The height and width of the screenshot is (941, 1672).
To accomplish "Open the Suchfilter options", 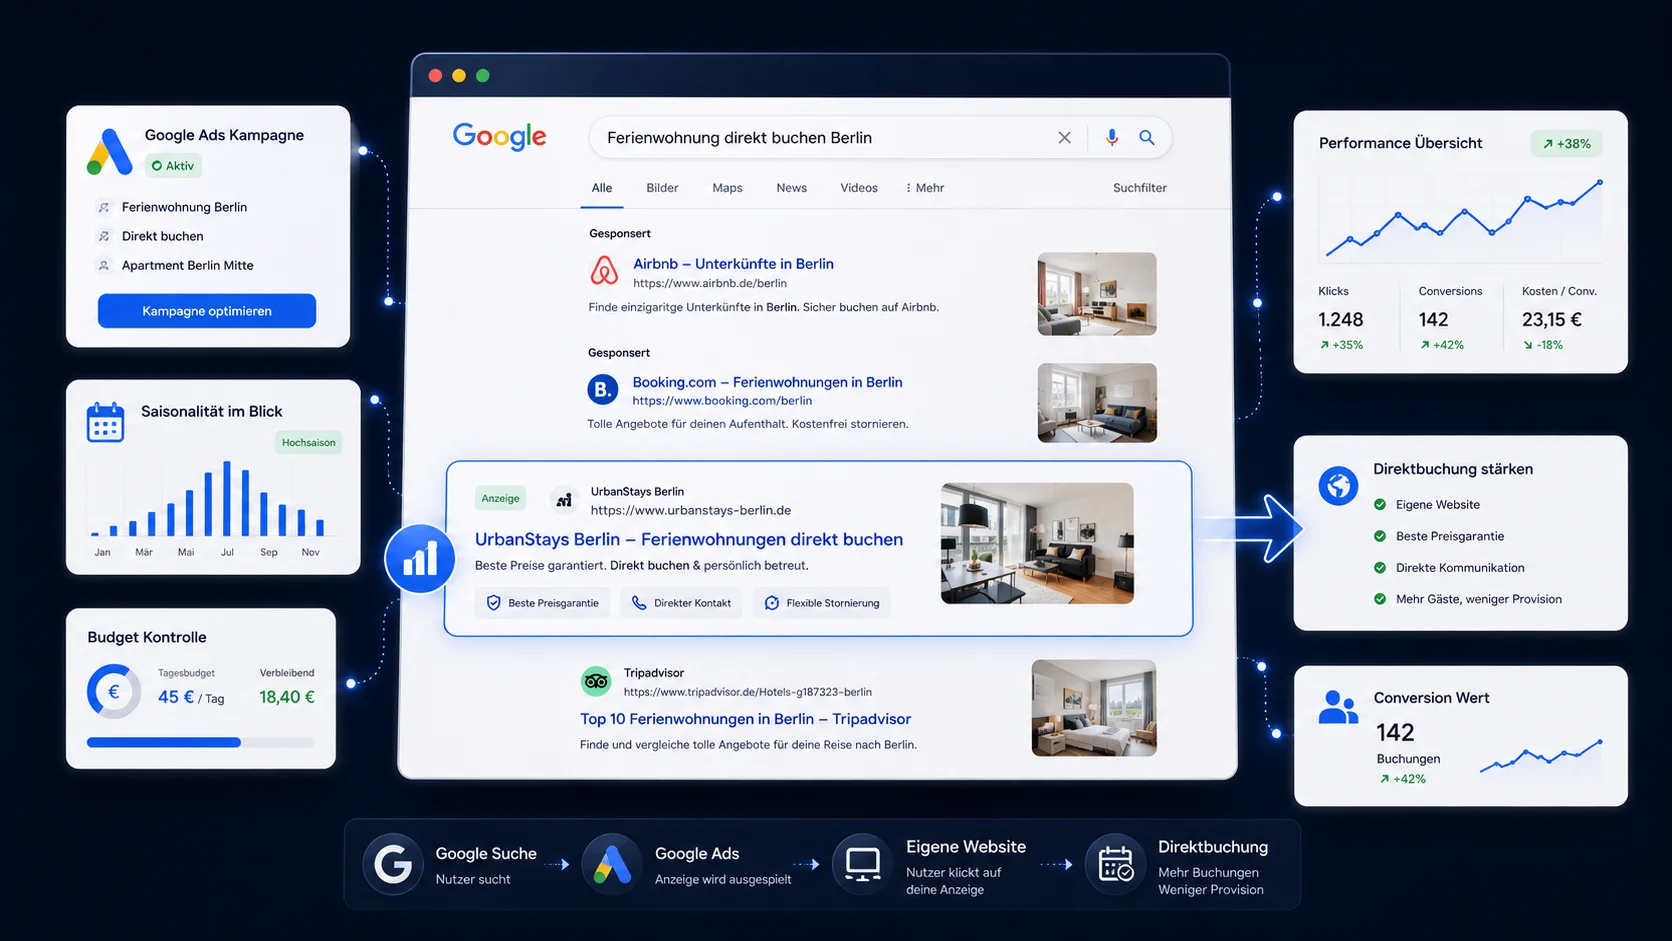I will pos(1140,188).
